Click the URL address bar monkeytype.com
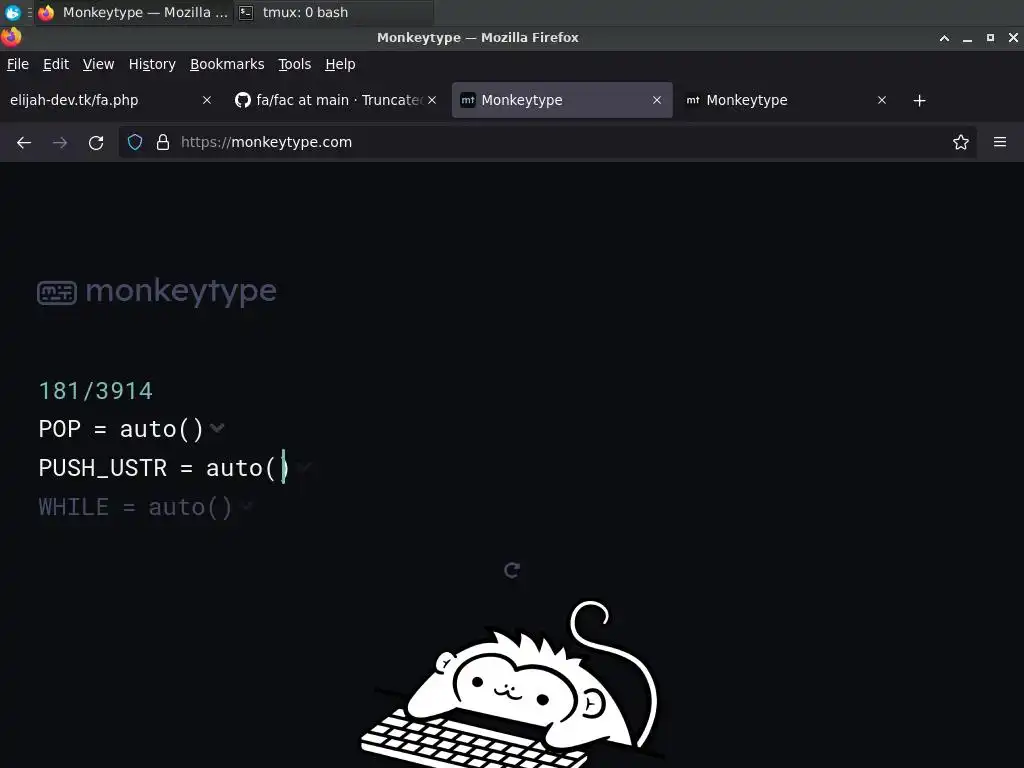Screen dimensions: 1024x768 547,142
